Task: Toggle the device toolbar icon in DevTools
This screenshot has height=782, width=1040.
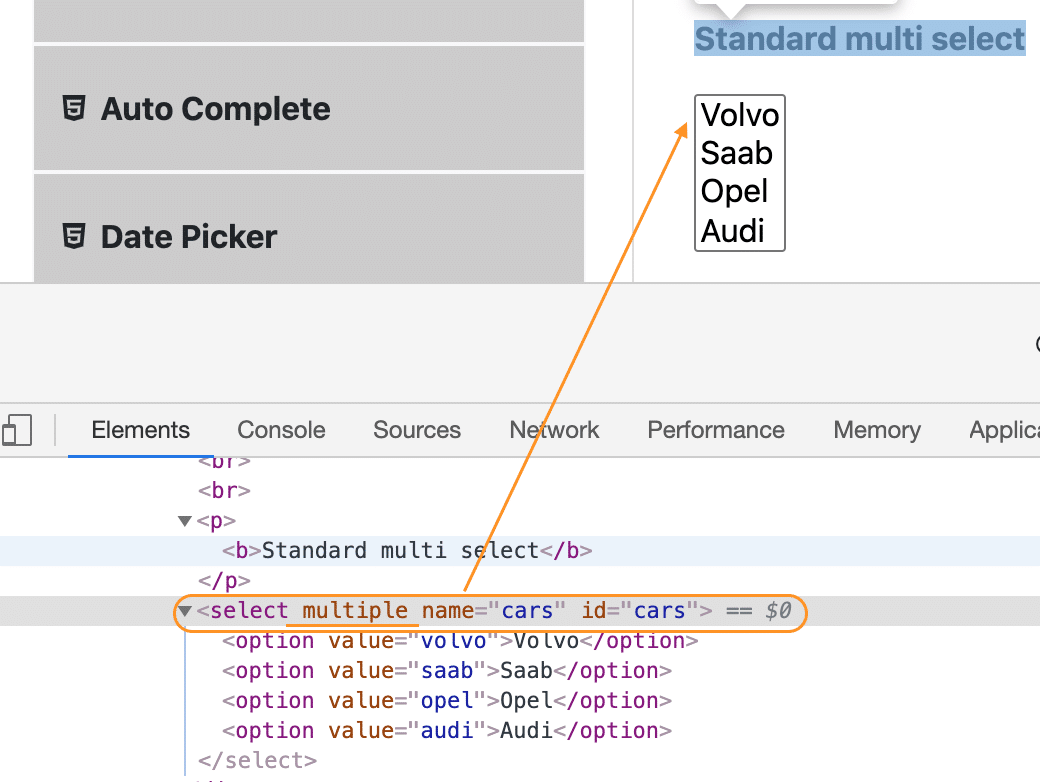Action: click(x=17, y=430)
